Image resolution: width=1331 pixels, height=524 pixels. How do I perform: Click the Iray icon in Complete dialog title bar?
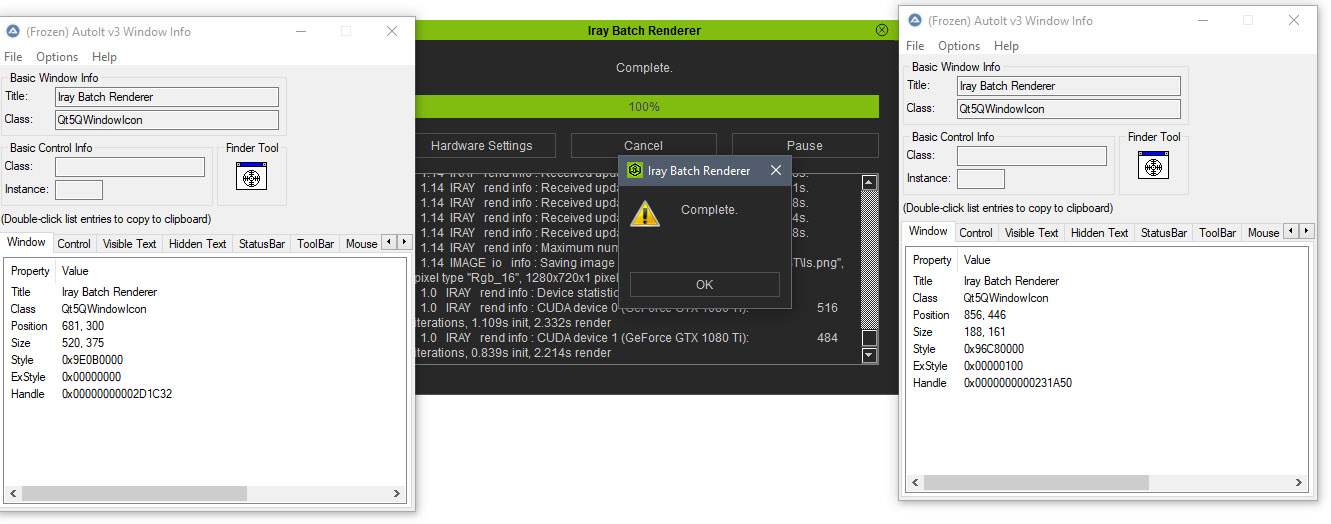(634, 171)
